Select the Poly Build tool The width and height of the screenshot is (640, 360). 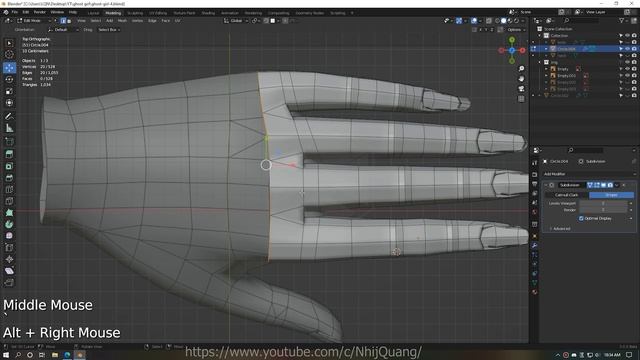(9, 213)
